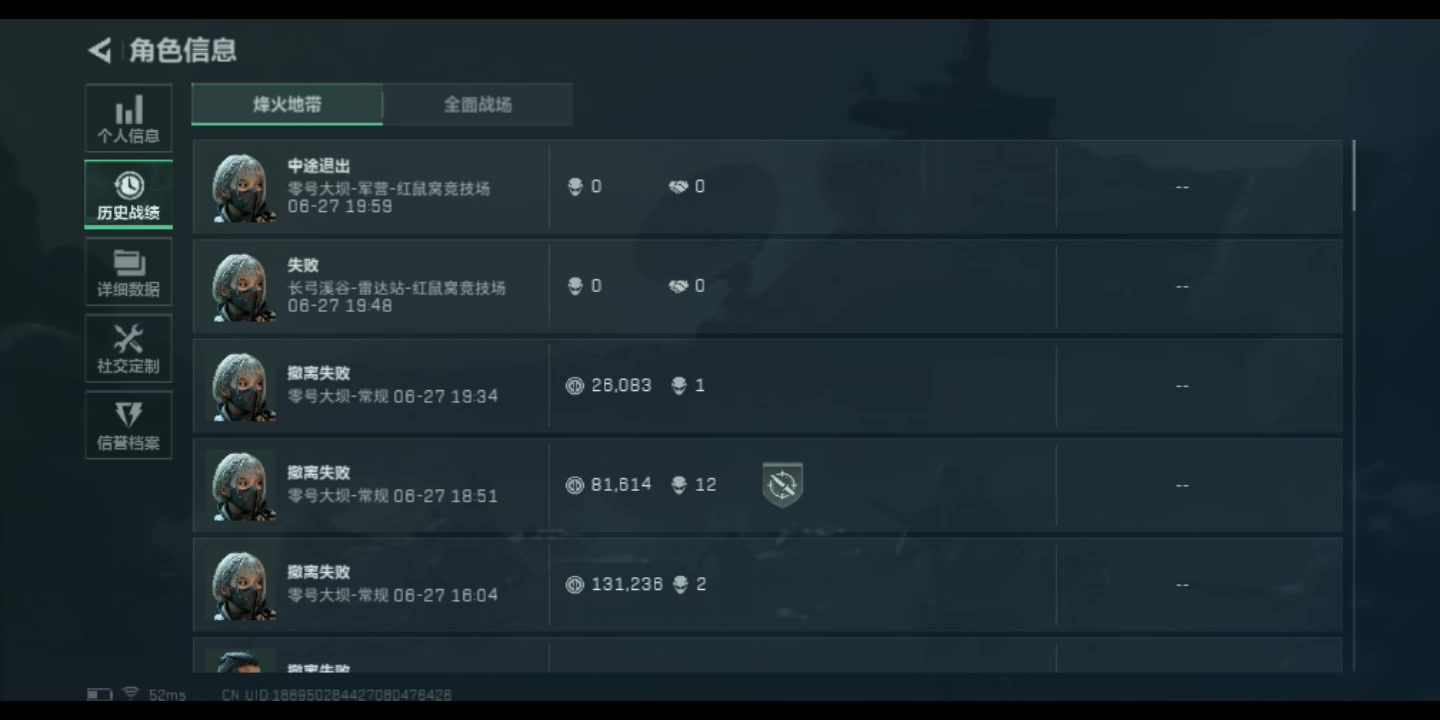Image resolution: width=1440 pixels, height=720 pixels.
Task: Click the operator avatar in the 18:51 match
Action: [x=243, y=486]
